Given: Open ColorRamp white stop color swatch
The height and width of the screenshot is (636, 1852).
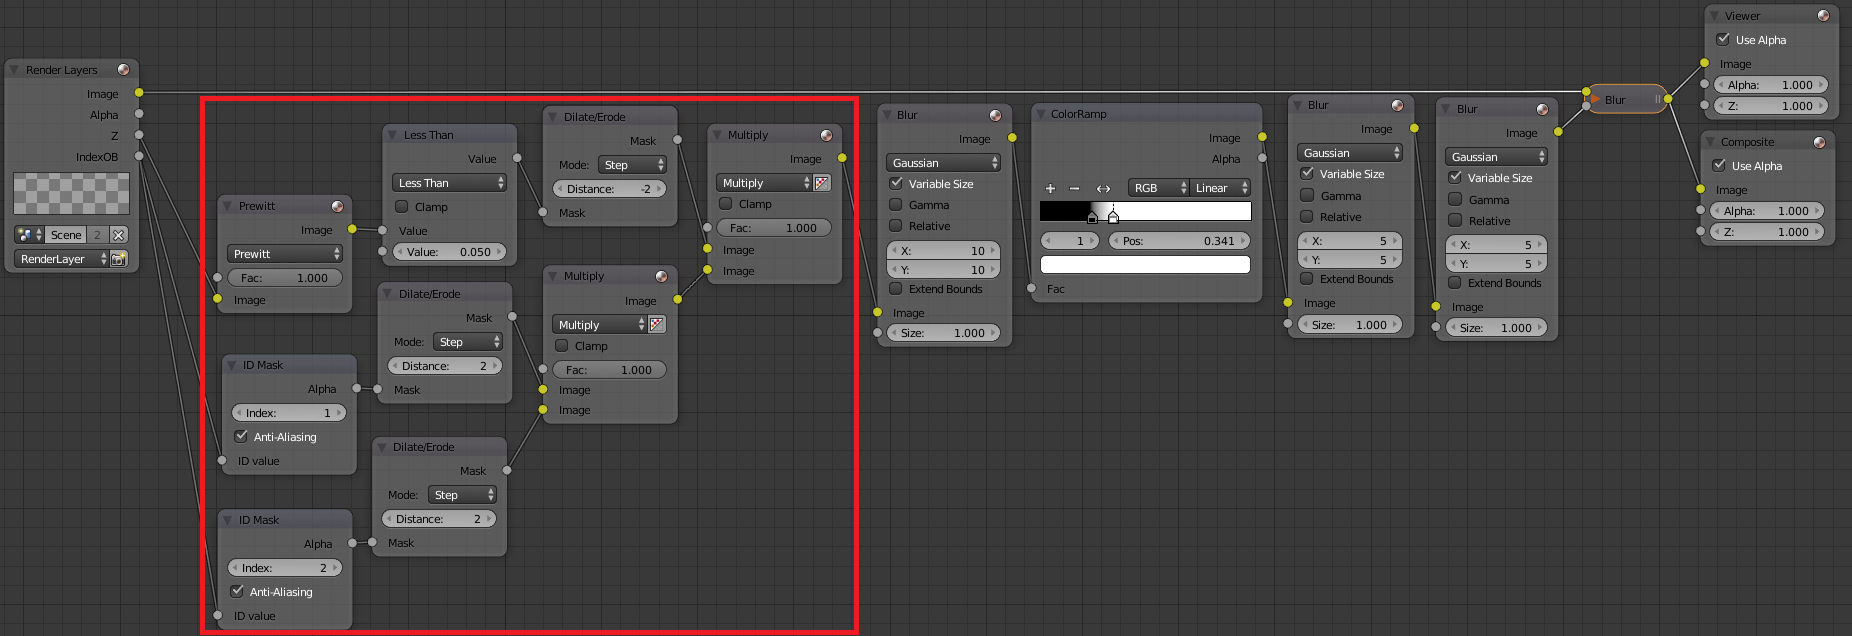Looking at the screenshot, I should (1145, 264).
